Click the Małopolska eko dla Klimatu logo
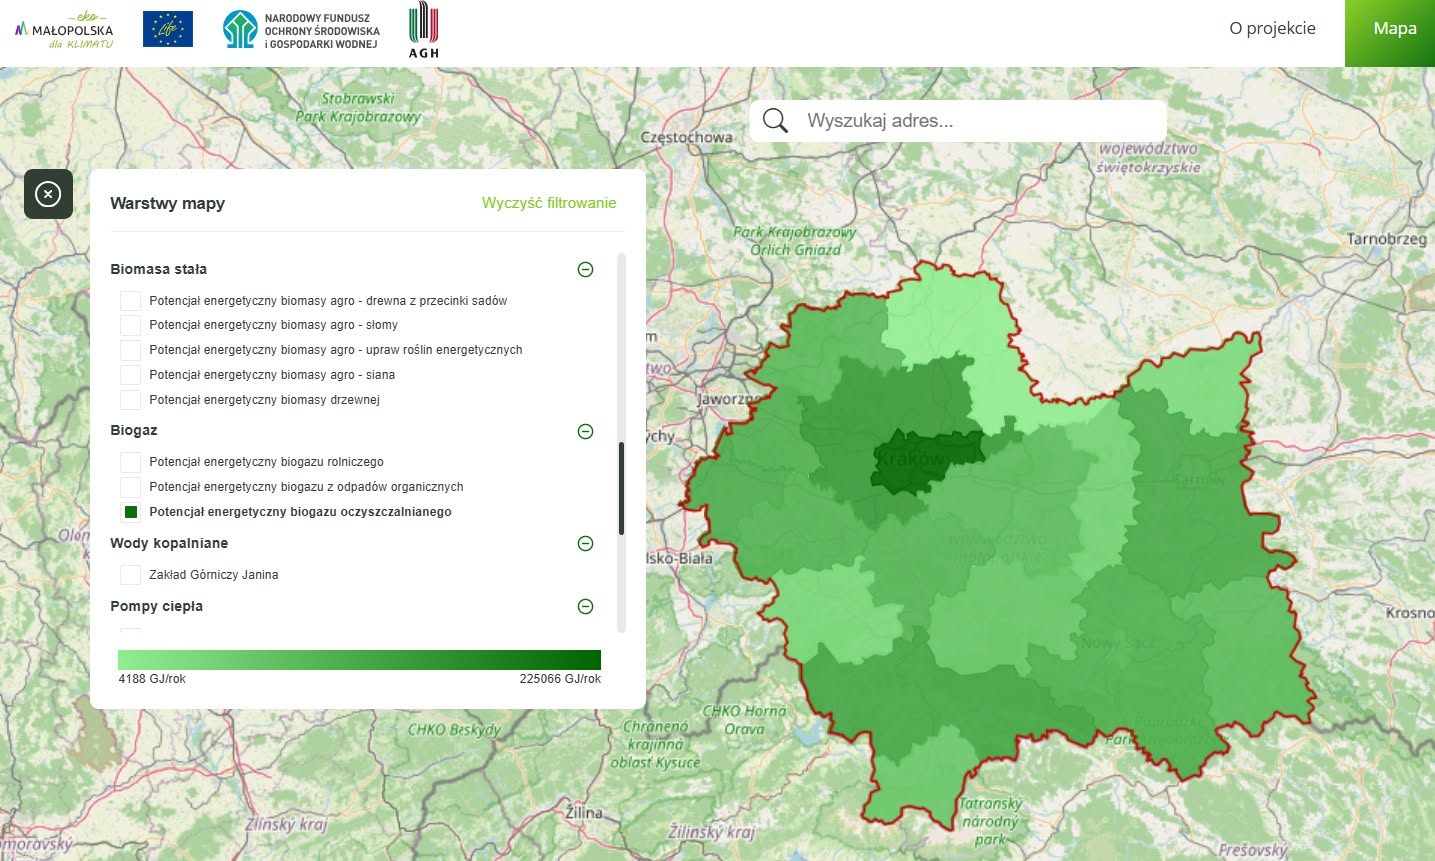Image resolution: width=1435 pixels, height=861 pixels. [x=64, y=30]
